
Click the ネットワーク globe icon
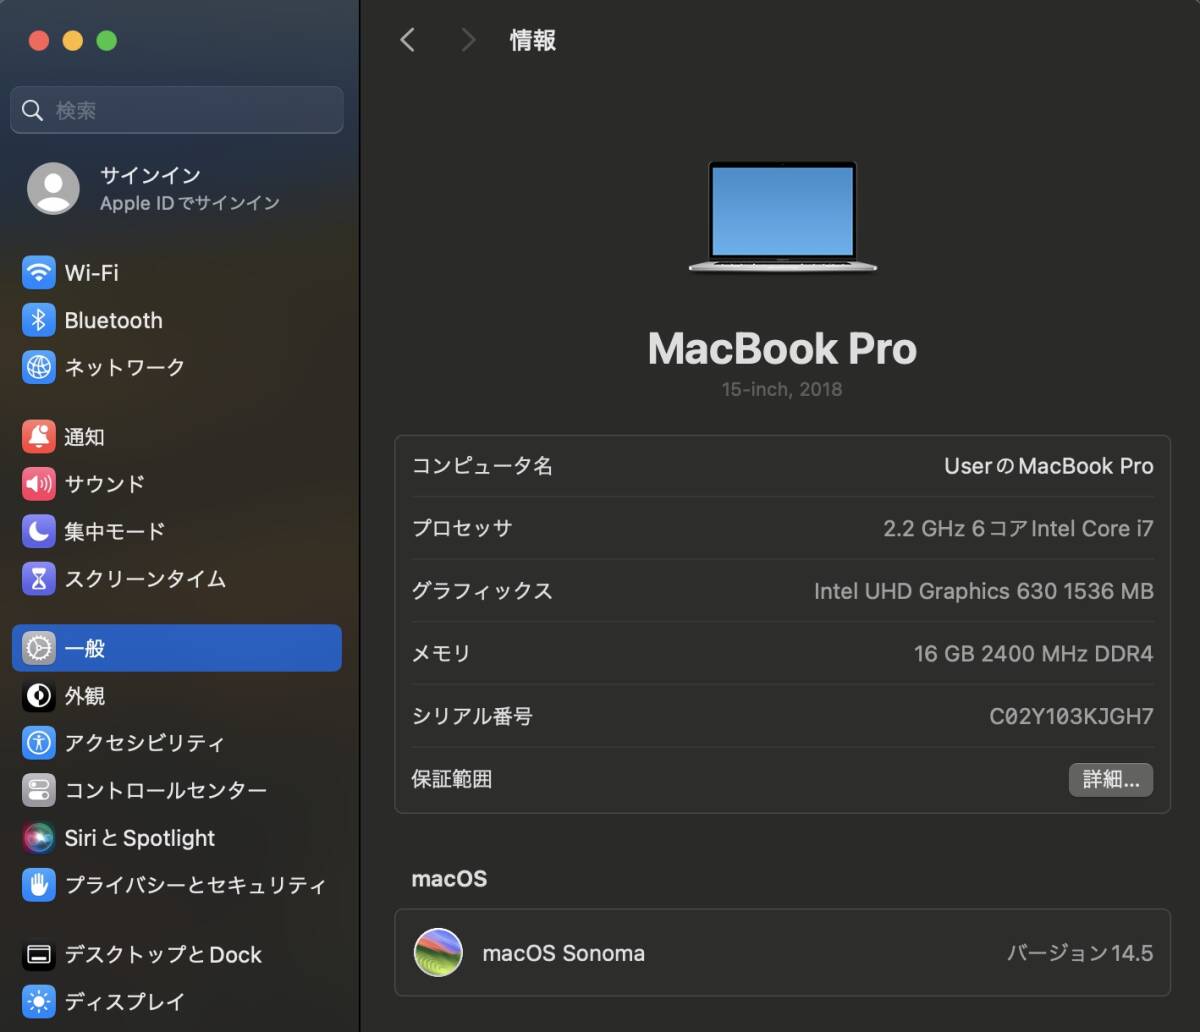[39, 367]
